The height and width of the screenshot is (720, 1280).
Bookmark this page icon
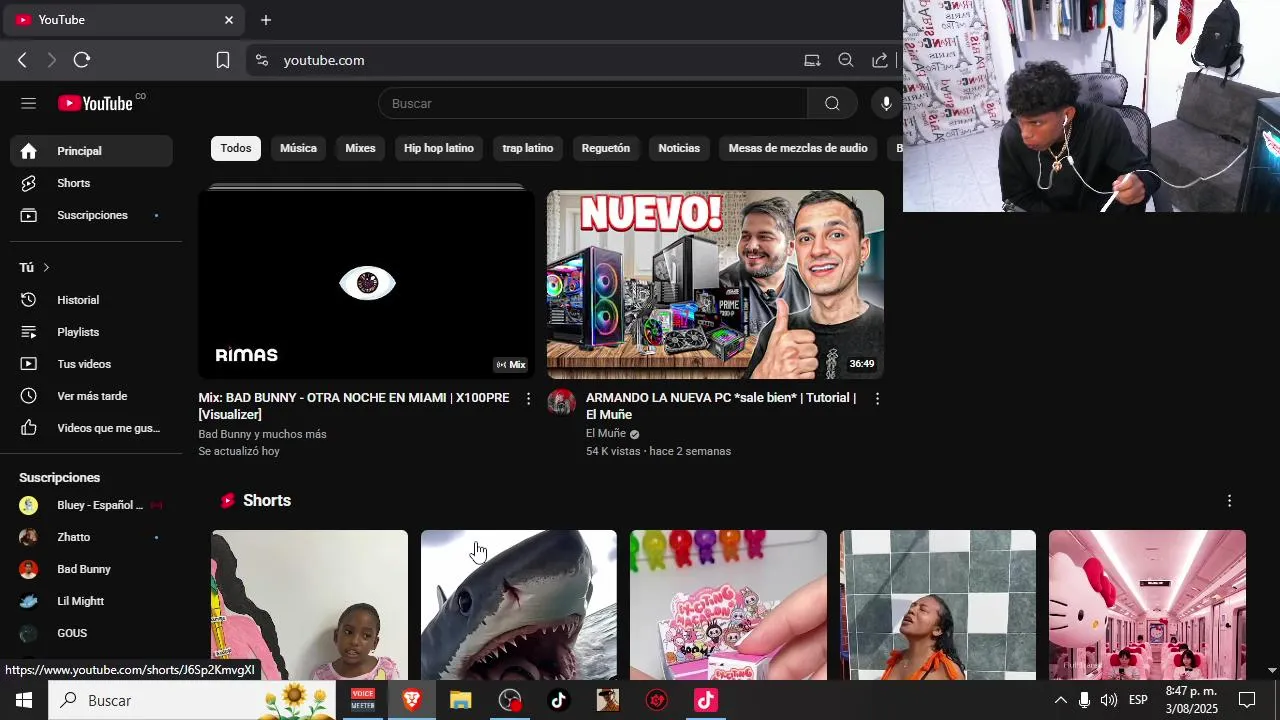(x=223, y=60)
